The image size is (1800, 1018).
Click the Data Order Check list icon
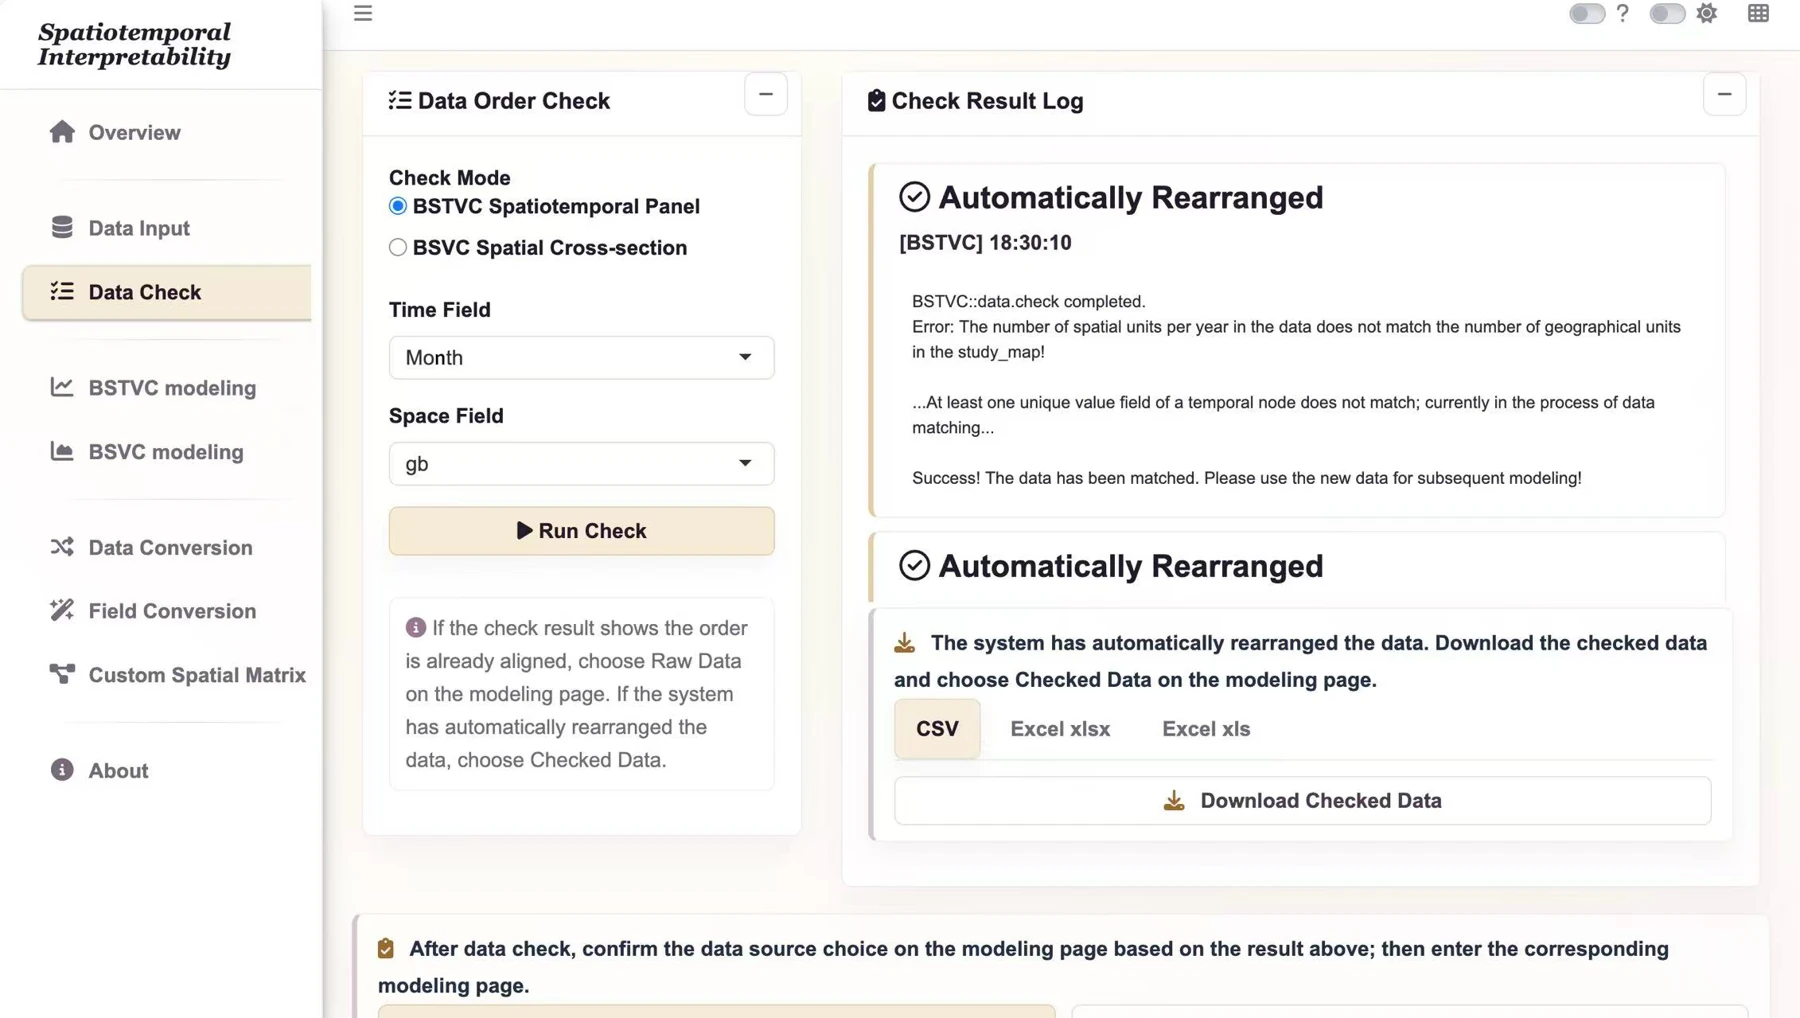[x=400, y=100]
